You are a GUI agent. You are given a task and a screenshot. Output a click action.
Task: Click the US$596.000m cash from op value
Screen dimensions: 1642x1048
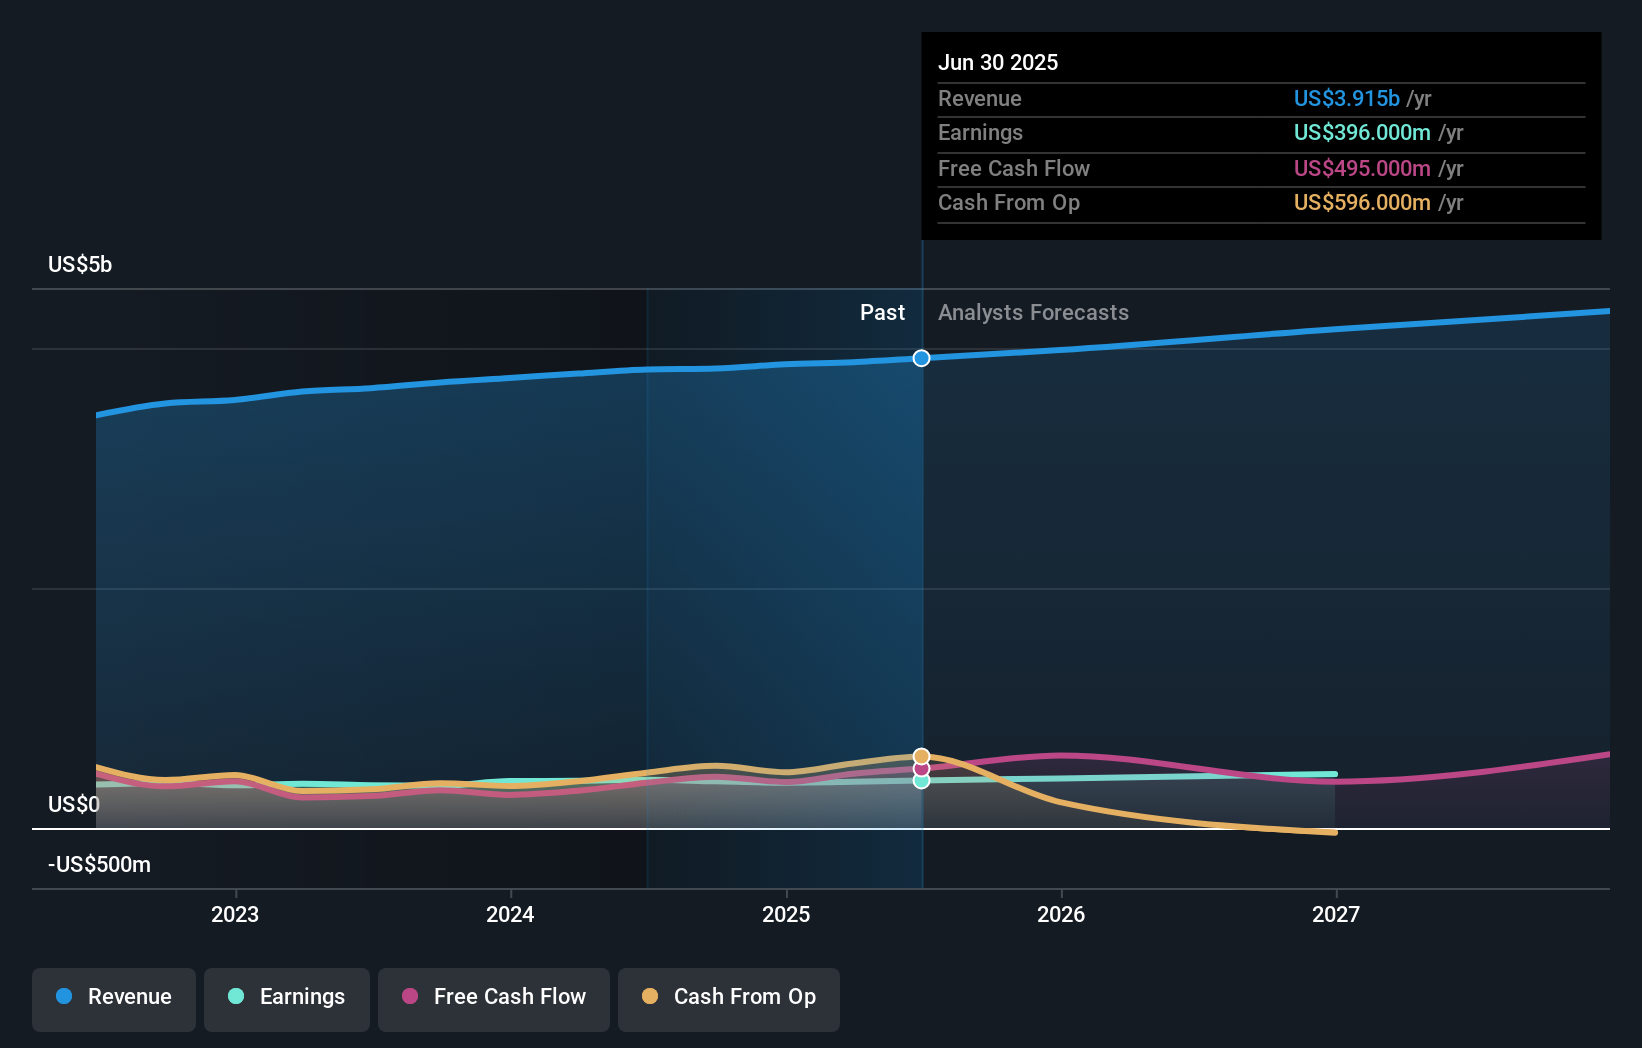pos(1362,202)
